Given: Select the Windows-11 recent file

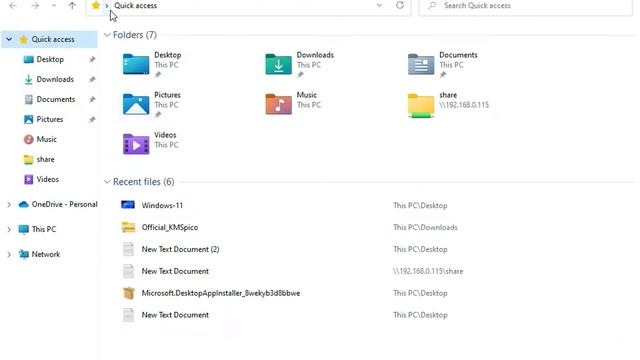Looking at the screenshot, I should 162,205.
